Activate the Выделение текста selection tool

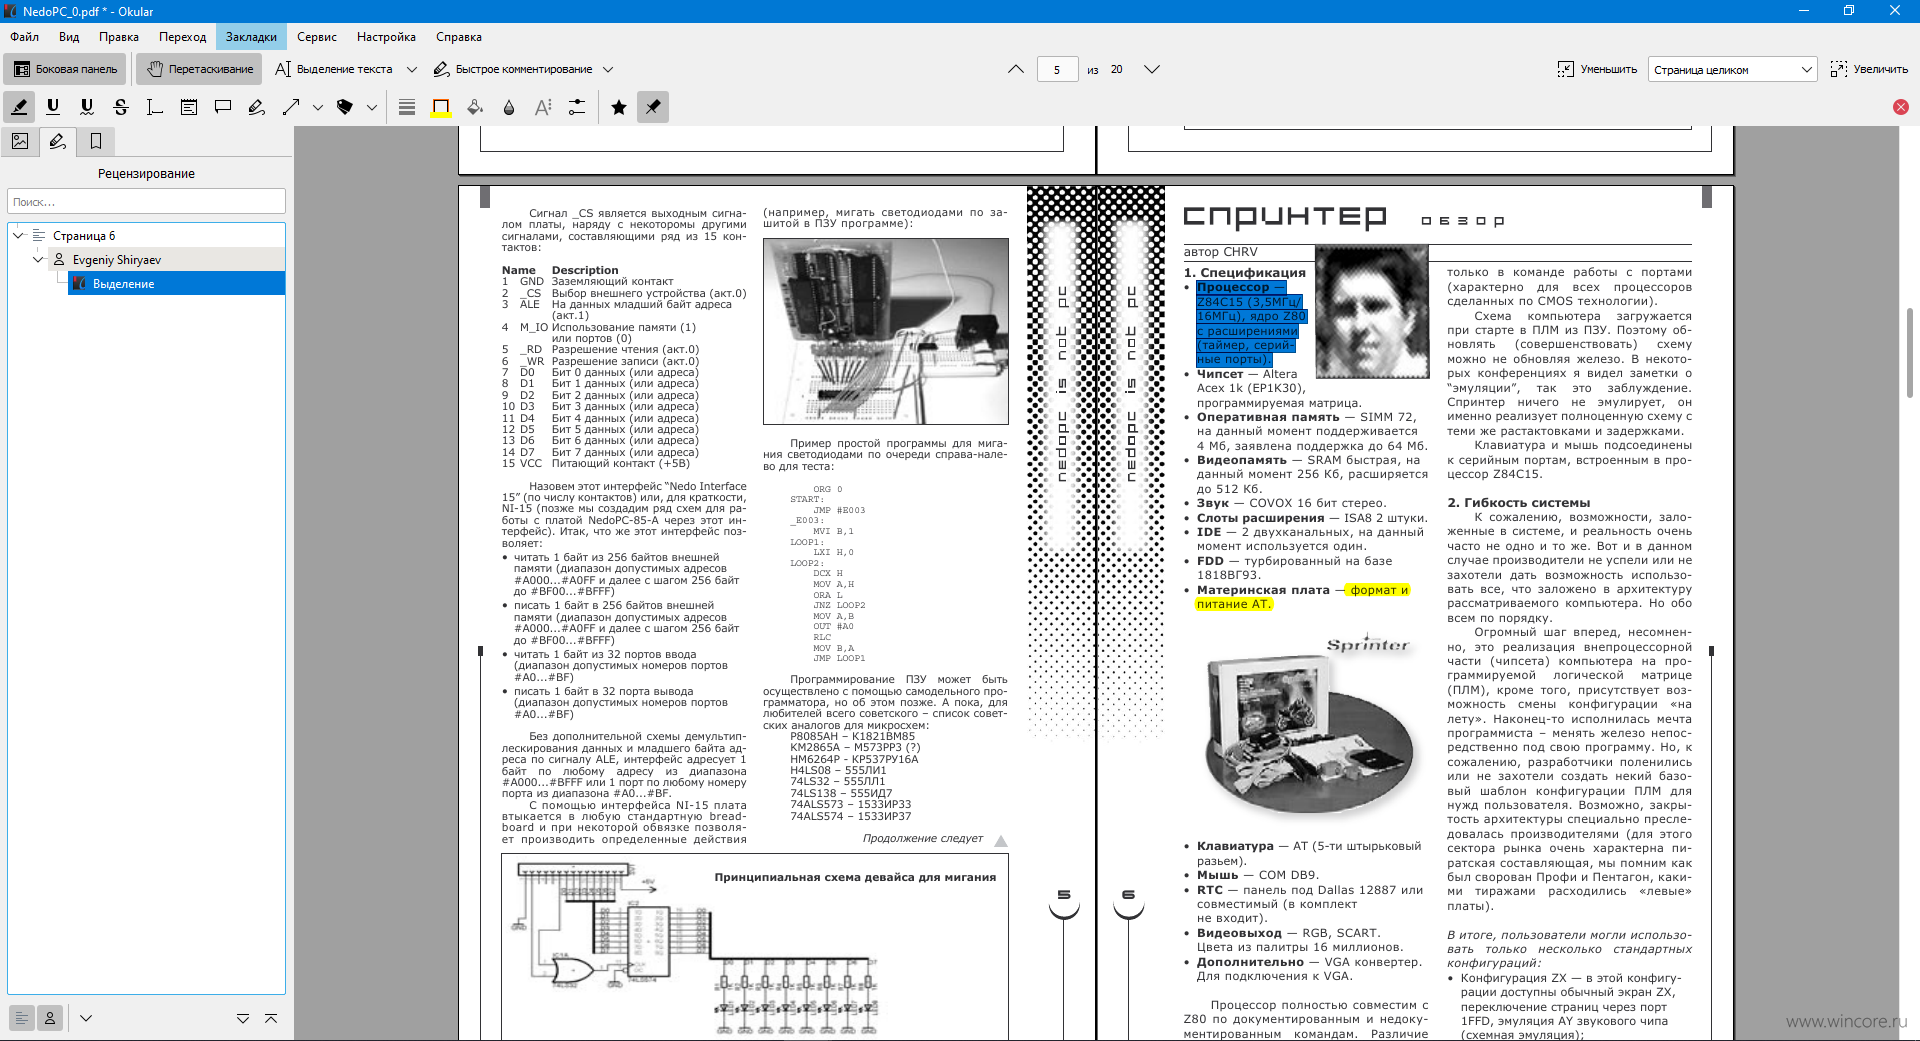tap(334, 69)
